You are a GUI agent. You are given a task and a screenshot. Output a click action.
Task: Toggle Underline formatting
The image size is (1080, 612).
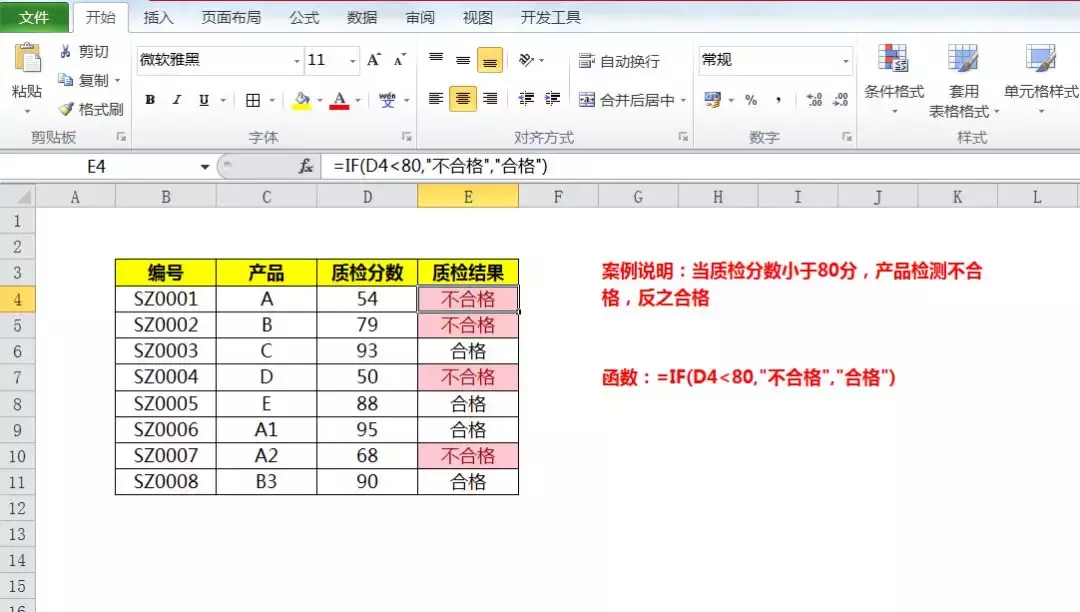pyautogui.click(x=204, y=100)
